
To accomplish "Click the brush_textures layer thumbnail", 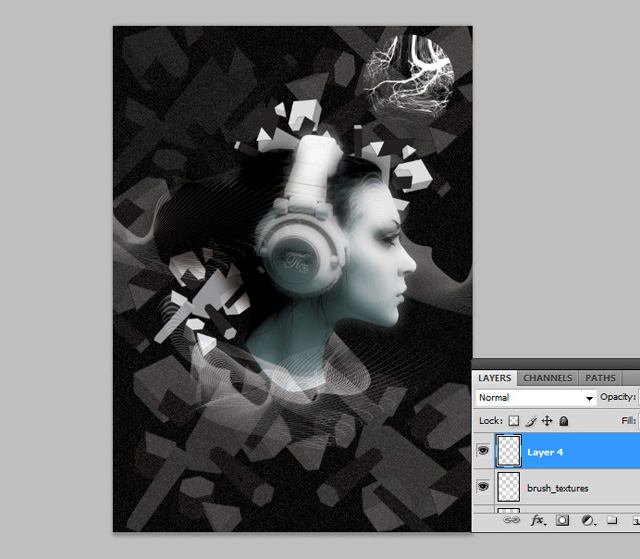I will coord(509,487).
